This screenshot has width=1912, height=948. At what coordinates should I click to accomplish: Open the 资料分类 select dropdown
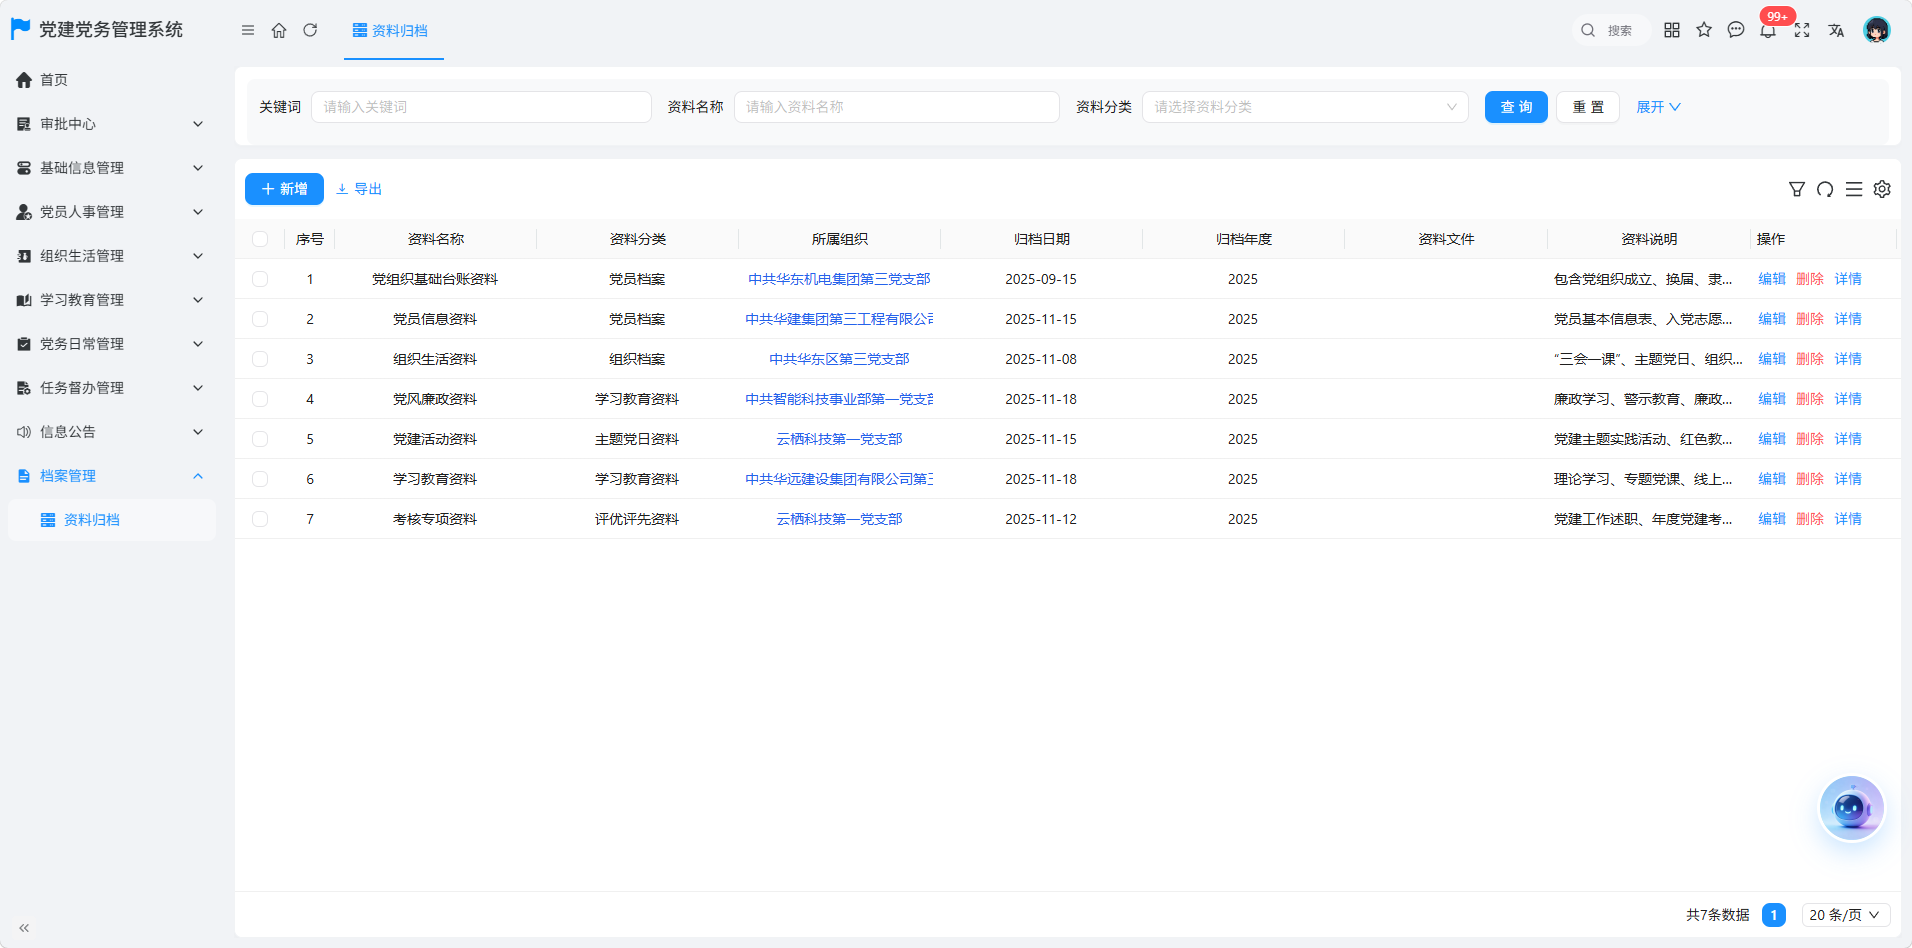1305,107
